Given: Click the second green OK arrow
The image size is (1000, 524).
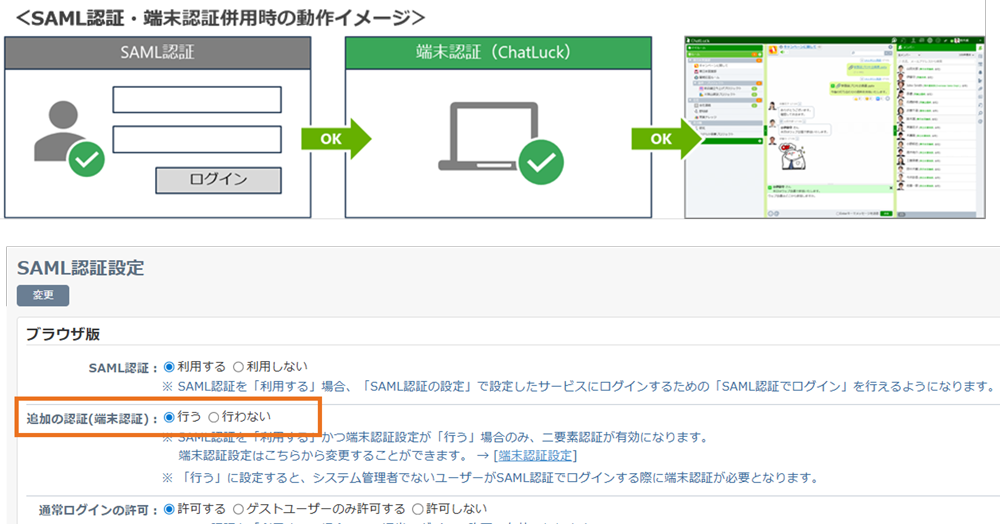Looking at the screenshot, I should [x=666, y=138].
